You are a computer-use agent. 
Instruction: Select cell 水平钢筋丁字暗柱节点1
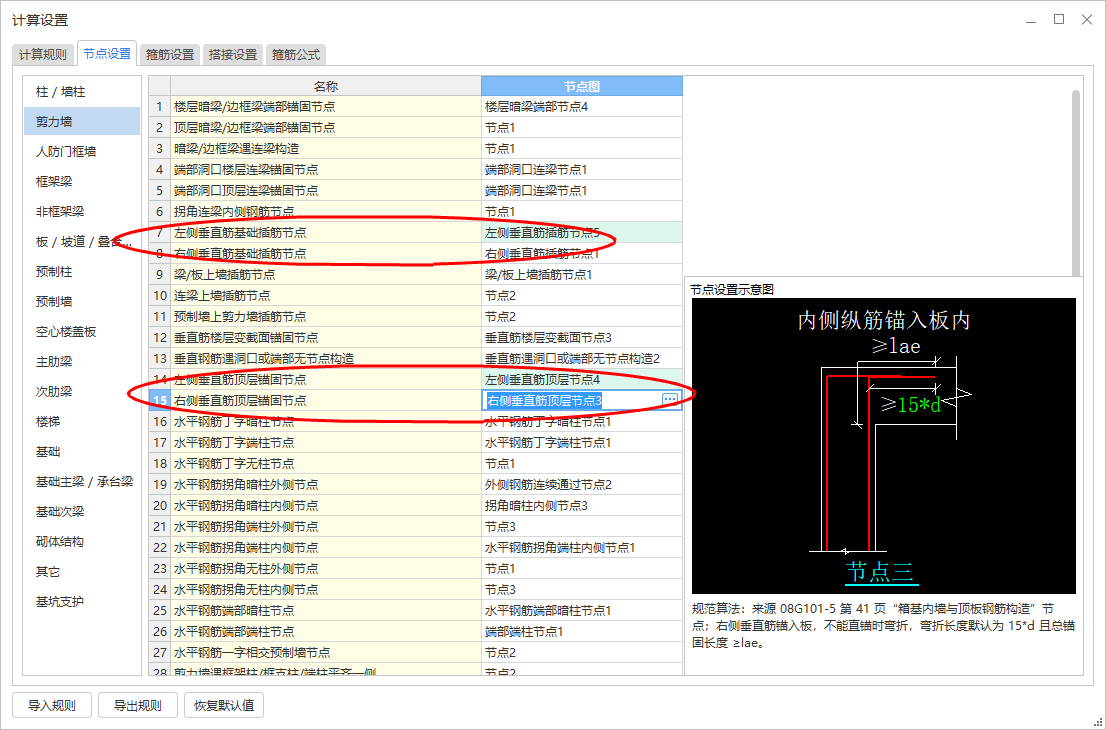582,421
